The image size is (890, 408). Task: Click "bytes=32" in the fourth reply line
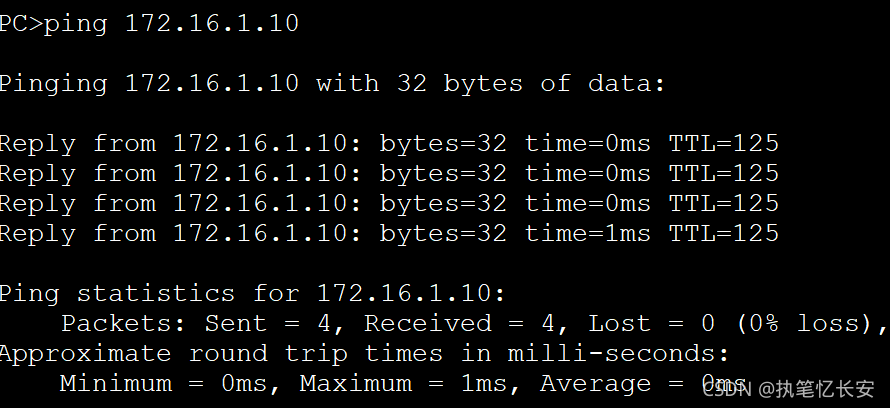pos(443,234)
